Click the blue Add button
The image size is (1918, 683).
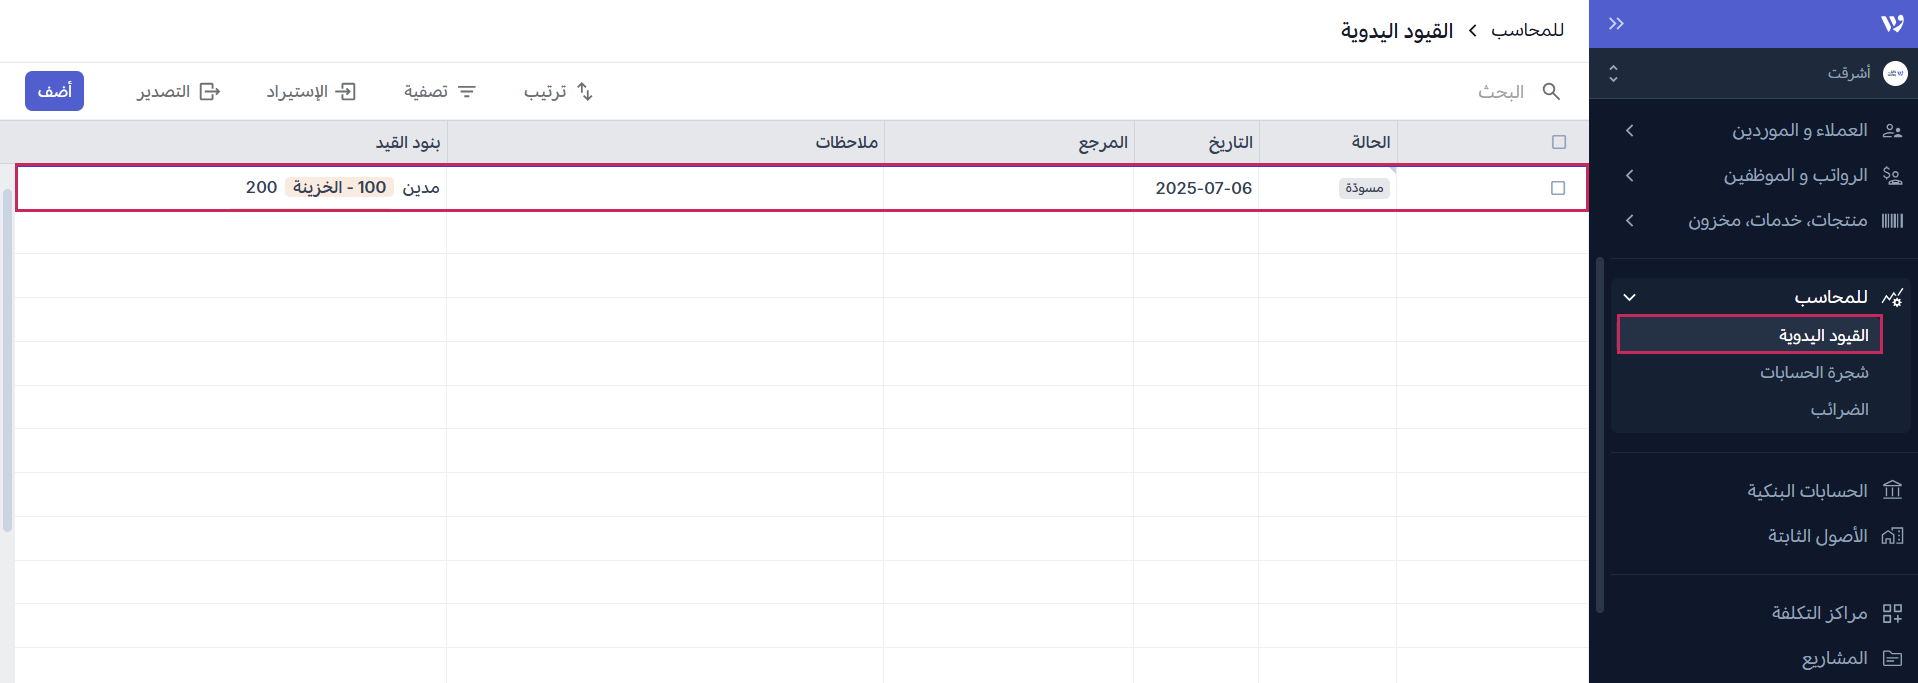[54, 91]
